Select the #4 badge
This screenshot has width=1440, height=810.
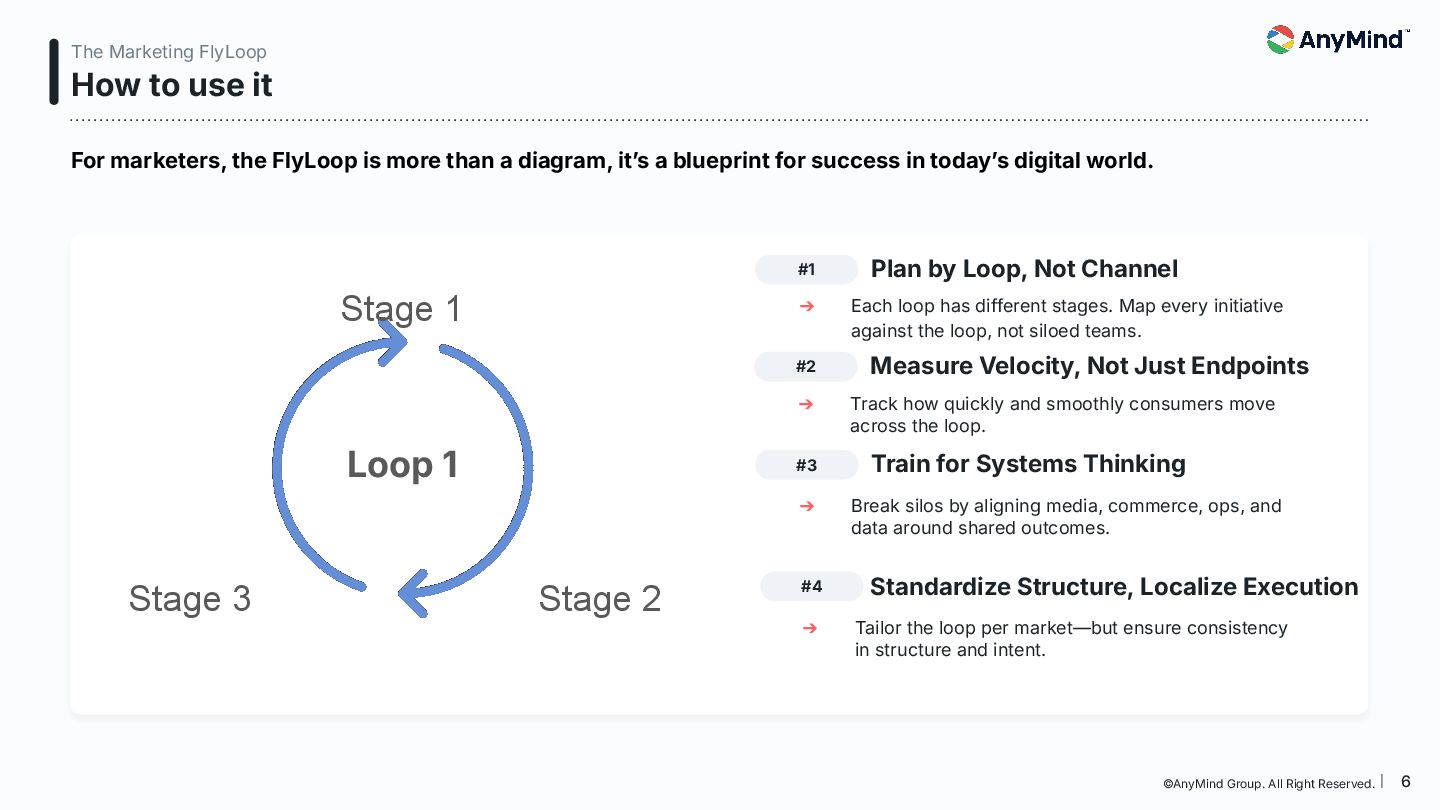(x=811, y=587)
